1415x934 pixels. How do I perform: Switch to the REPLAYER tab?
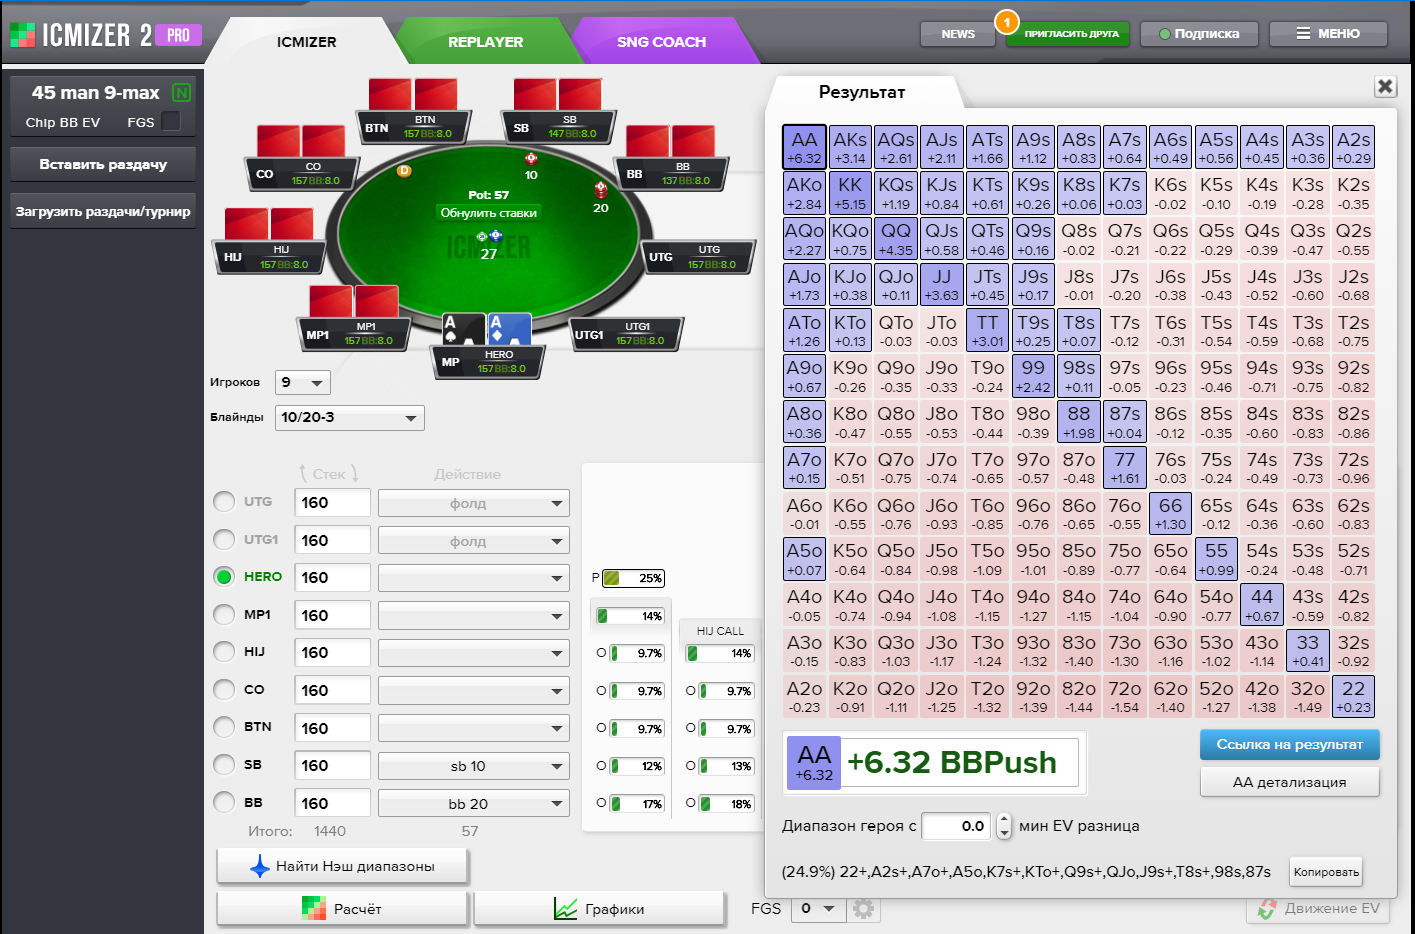485,42
